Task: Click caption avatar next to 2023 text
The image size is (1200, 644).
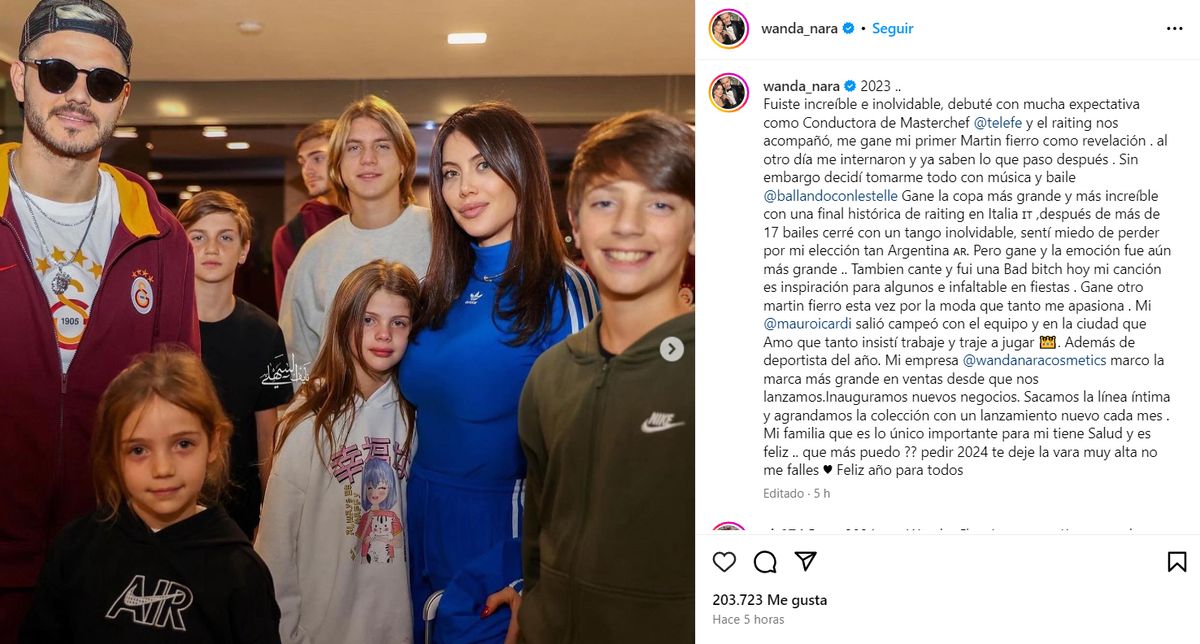Action: point(728,93)
